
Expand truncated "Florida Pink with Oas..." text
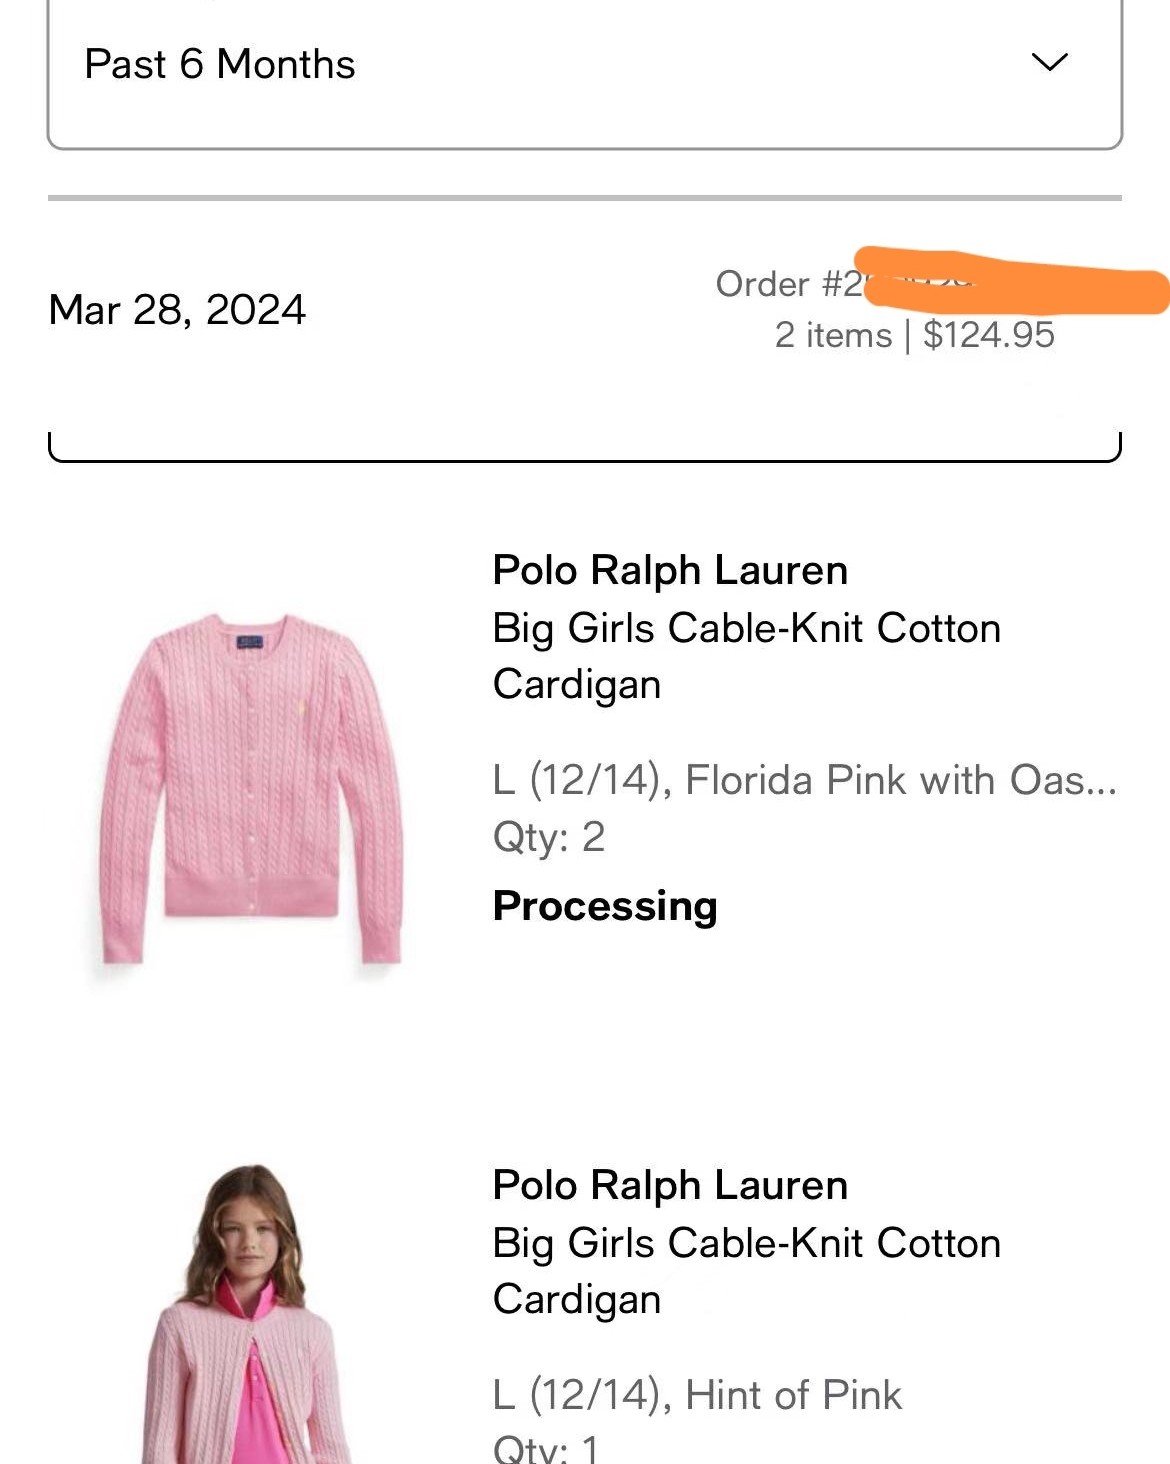804,780
